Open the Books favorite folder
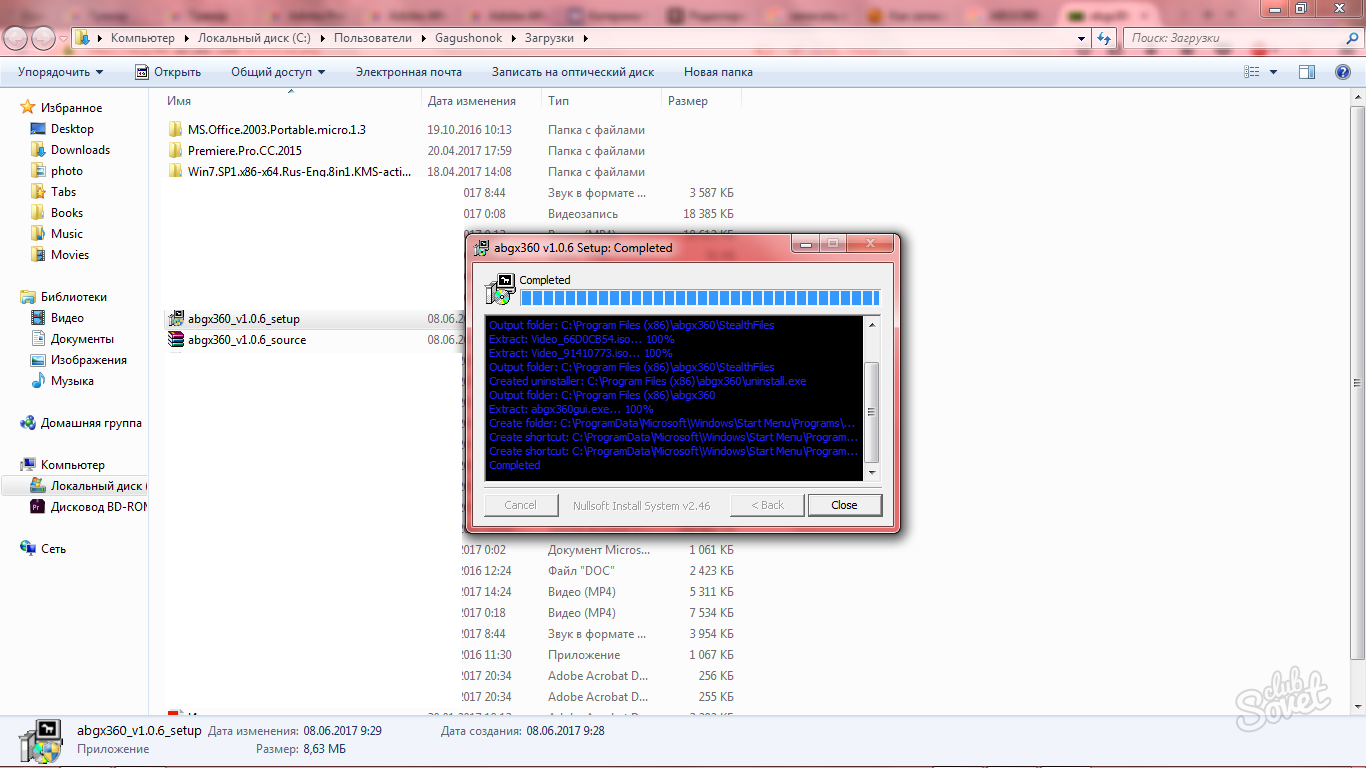This screenshot has height=768, width=1366. coord(67,213)
